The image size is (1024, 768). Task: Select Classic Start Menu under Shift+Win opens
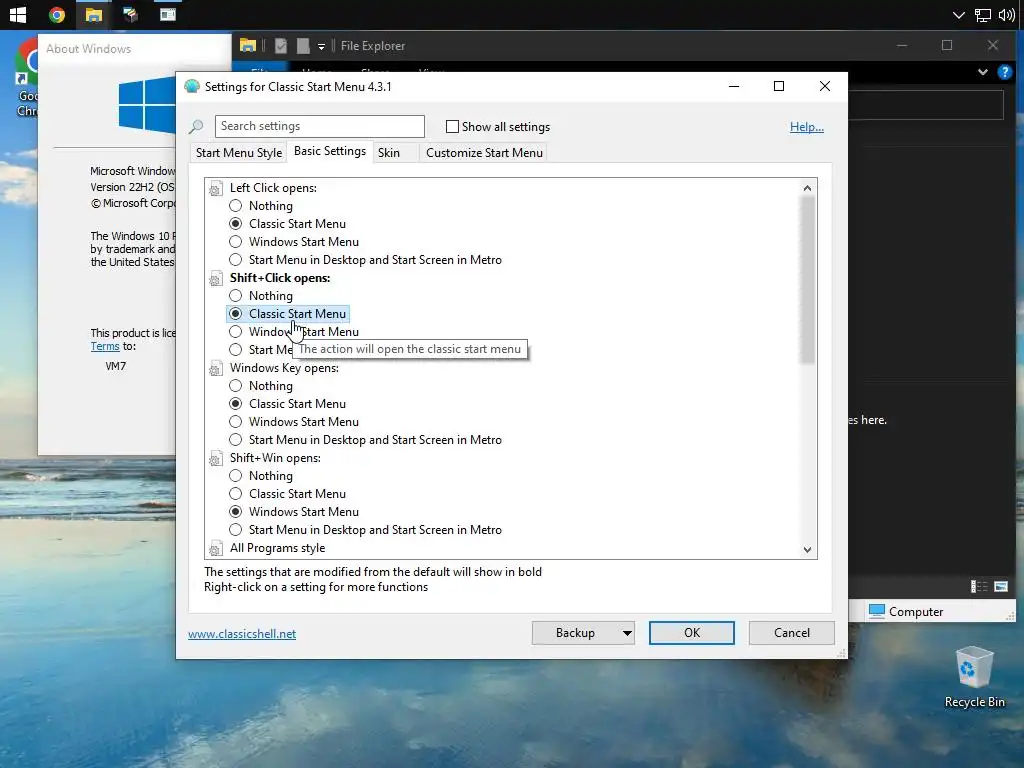pyautogui.click(x=236, y=494)
